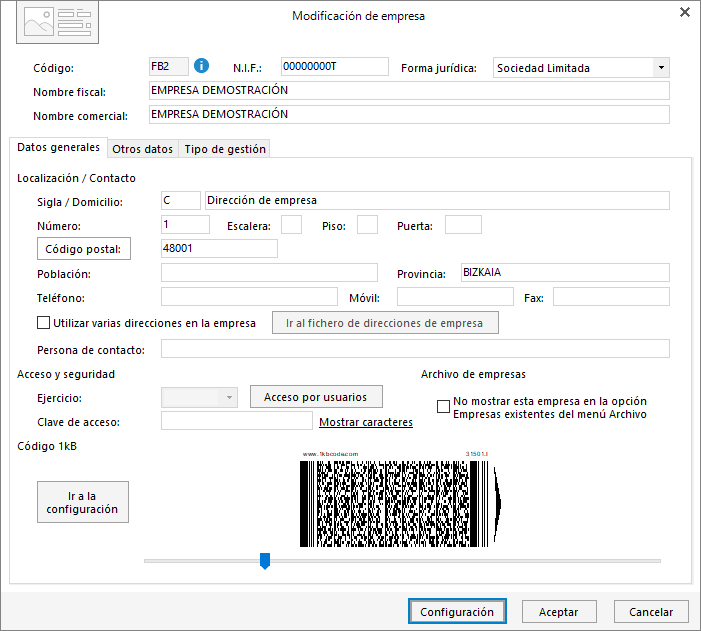Screen dimensions: 701x631
Task: Click the 1kB barcode image
Action: pos(400,499)
